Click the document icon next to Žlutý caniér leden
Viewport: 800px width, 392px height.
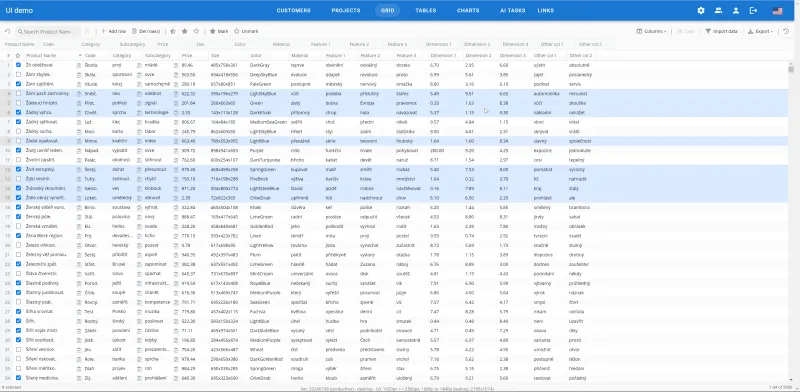(x=79, y=151)
